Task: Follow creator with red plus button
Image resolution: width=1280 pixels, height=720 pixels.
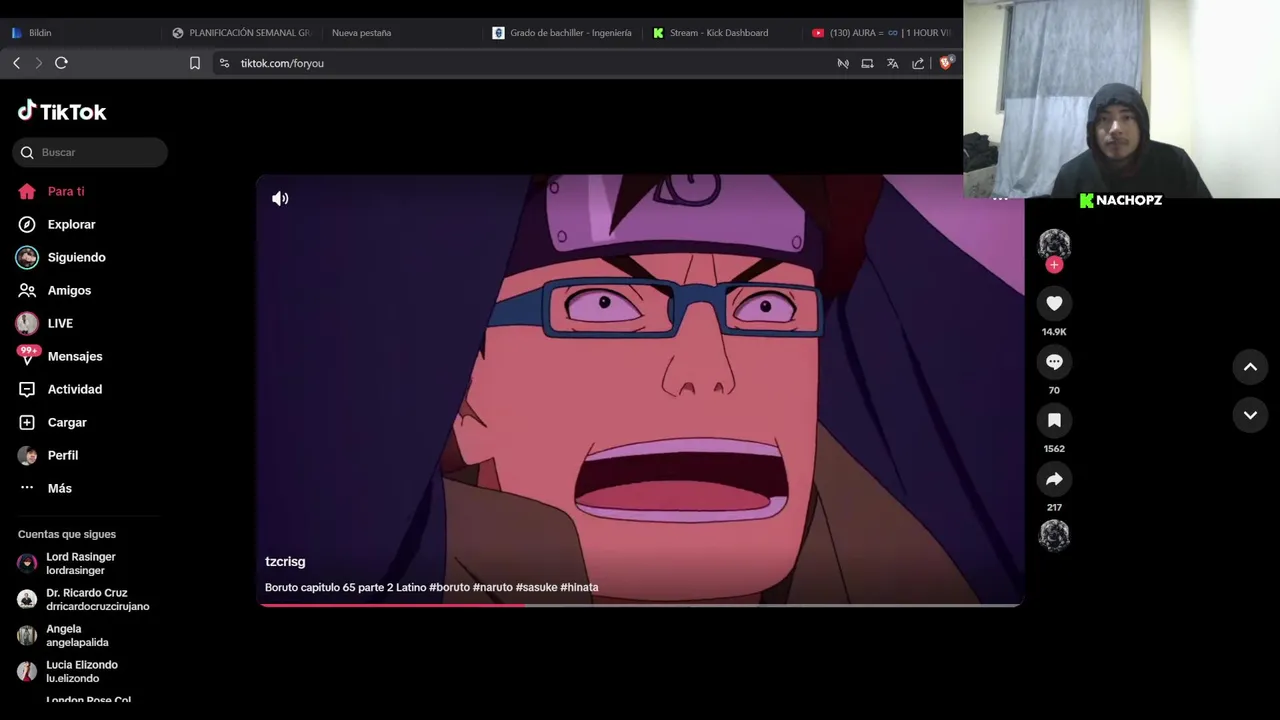Action: [x=1054, y=265]
